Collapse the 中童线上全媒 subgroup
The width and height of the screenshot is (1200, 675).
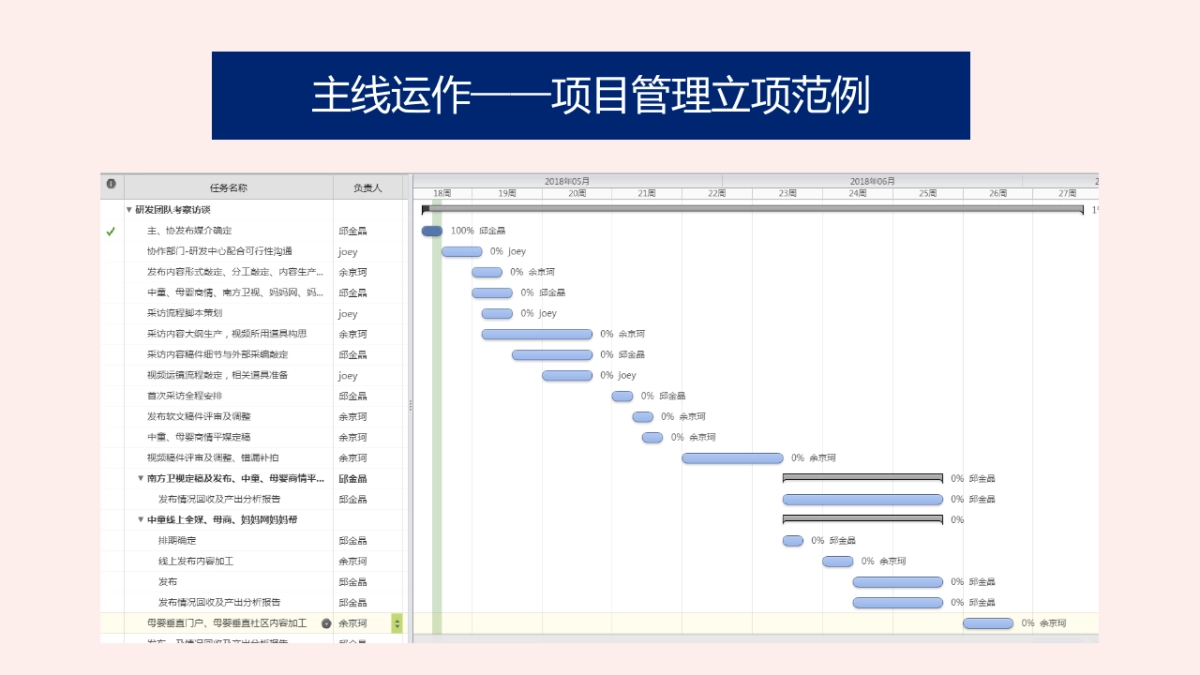tap(141, 520)
